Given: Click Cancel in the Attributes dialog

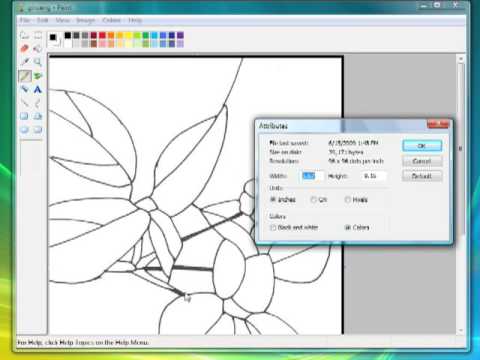Looking at the screenshot, I should point(422,161).
